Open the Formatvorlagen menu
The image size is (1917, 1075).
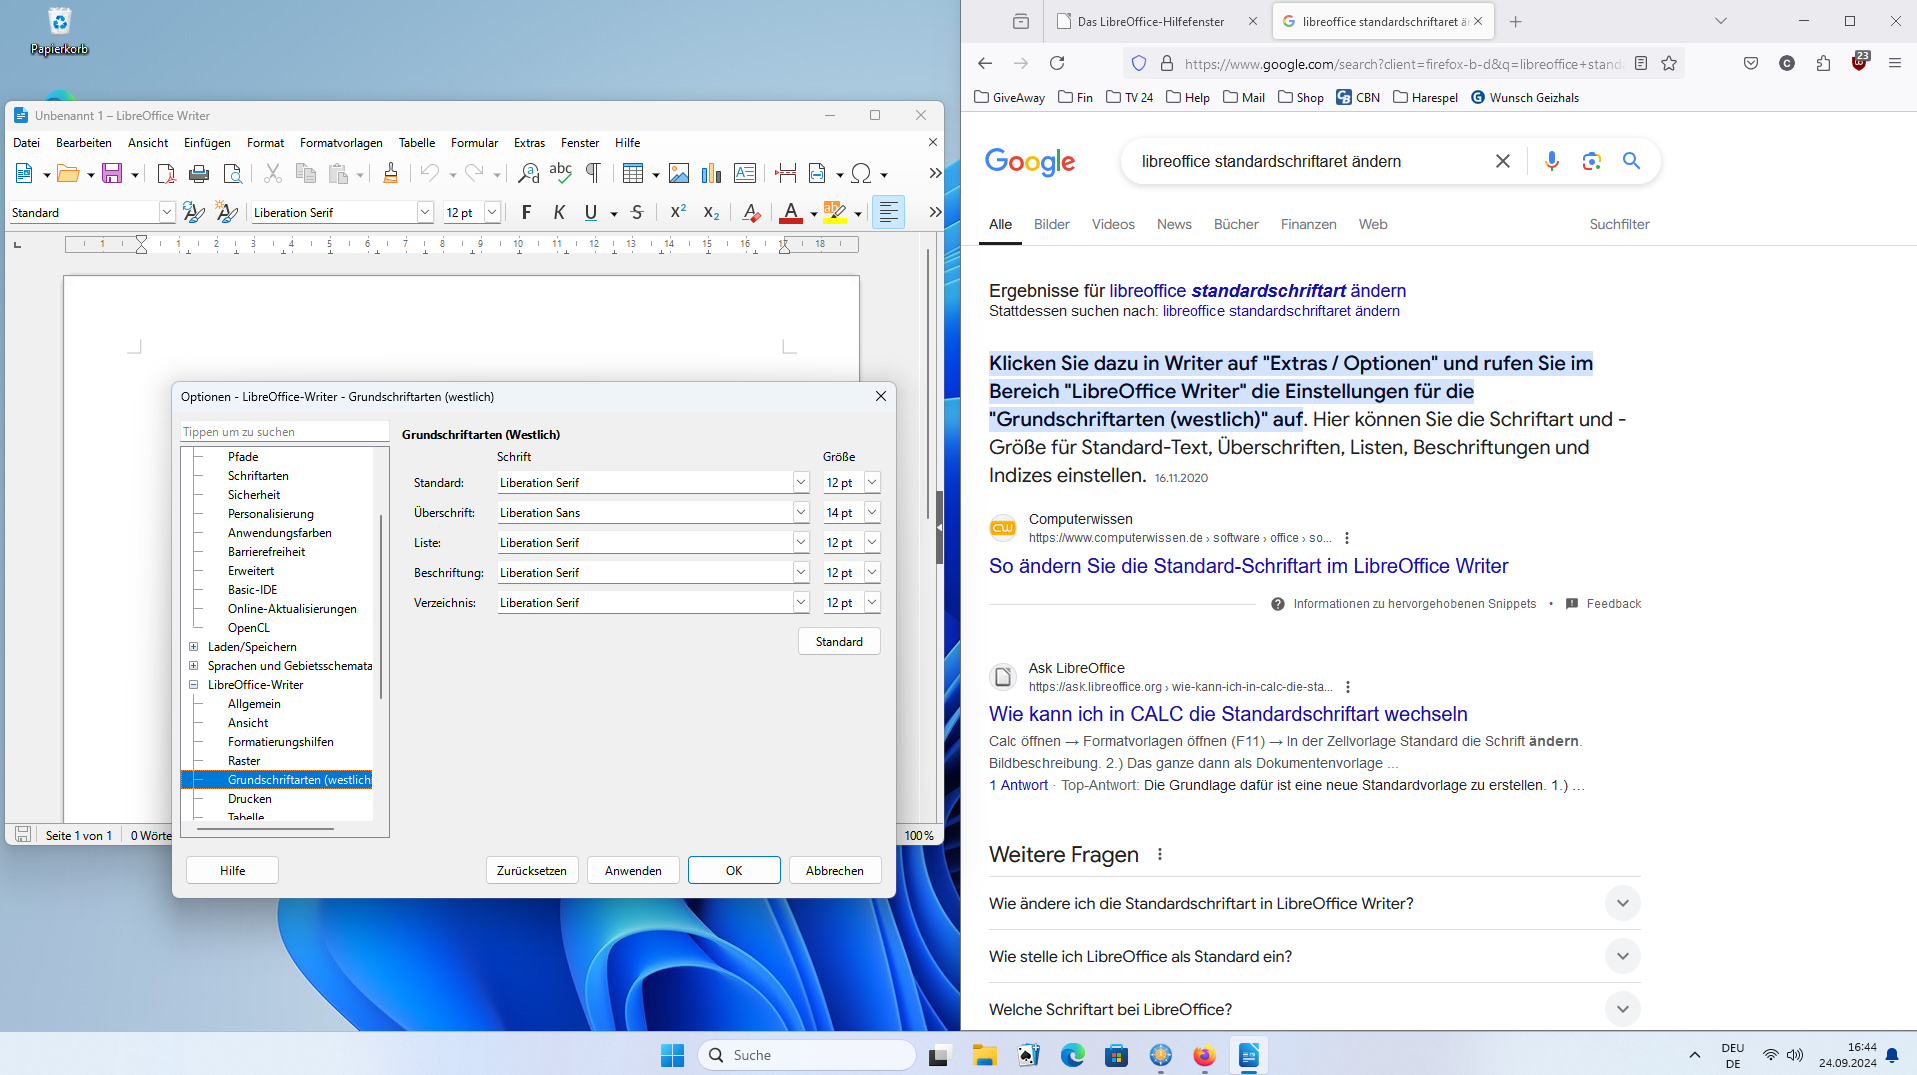341,143
